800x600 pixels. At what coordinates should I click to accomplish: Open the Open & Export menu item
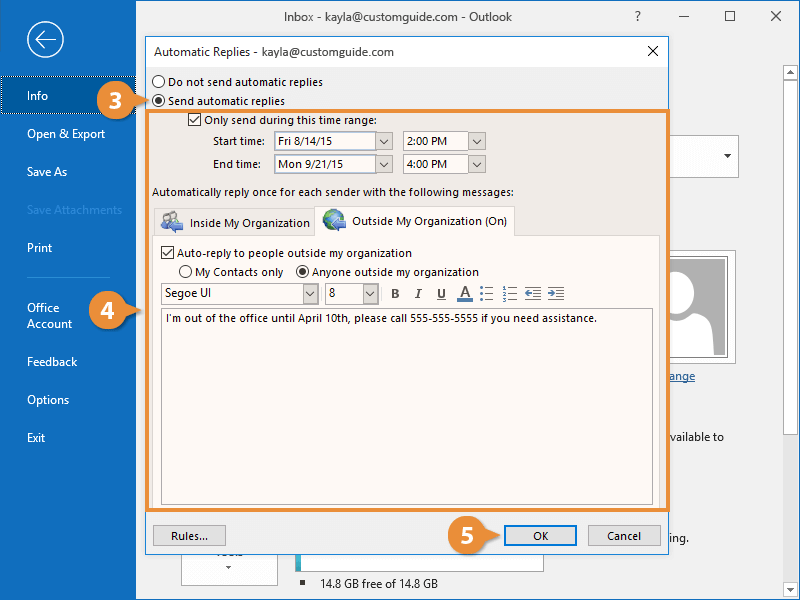point(66,134)
